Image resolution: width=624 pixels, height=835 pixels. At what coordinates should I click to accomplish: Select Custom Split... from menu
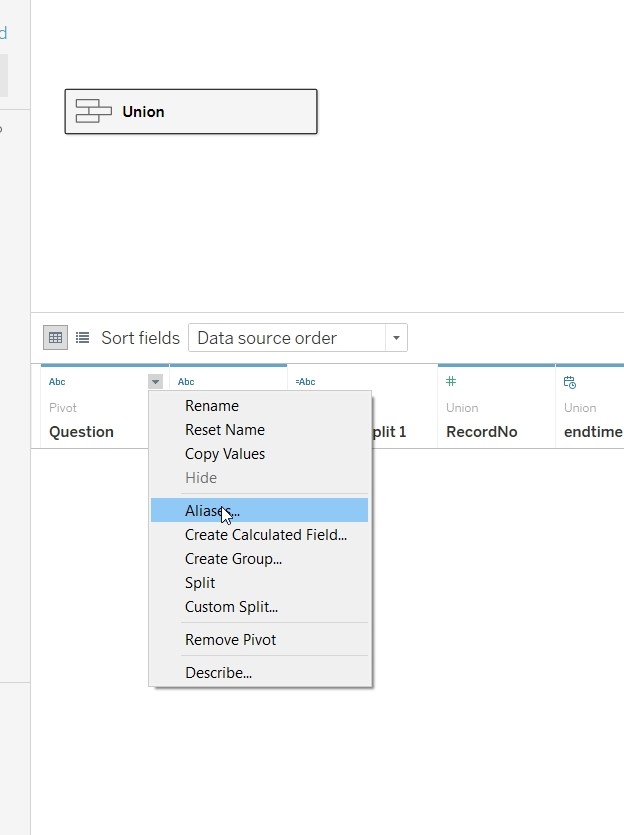pos(231,607)
